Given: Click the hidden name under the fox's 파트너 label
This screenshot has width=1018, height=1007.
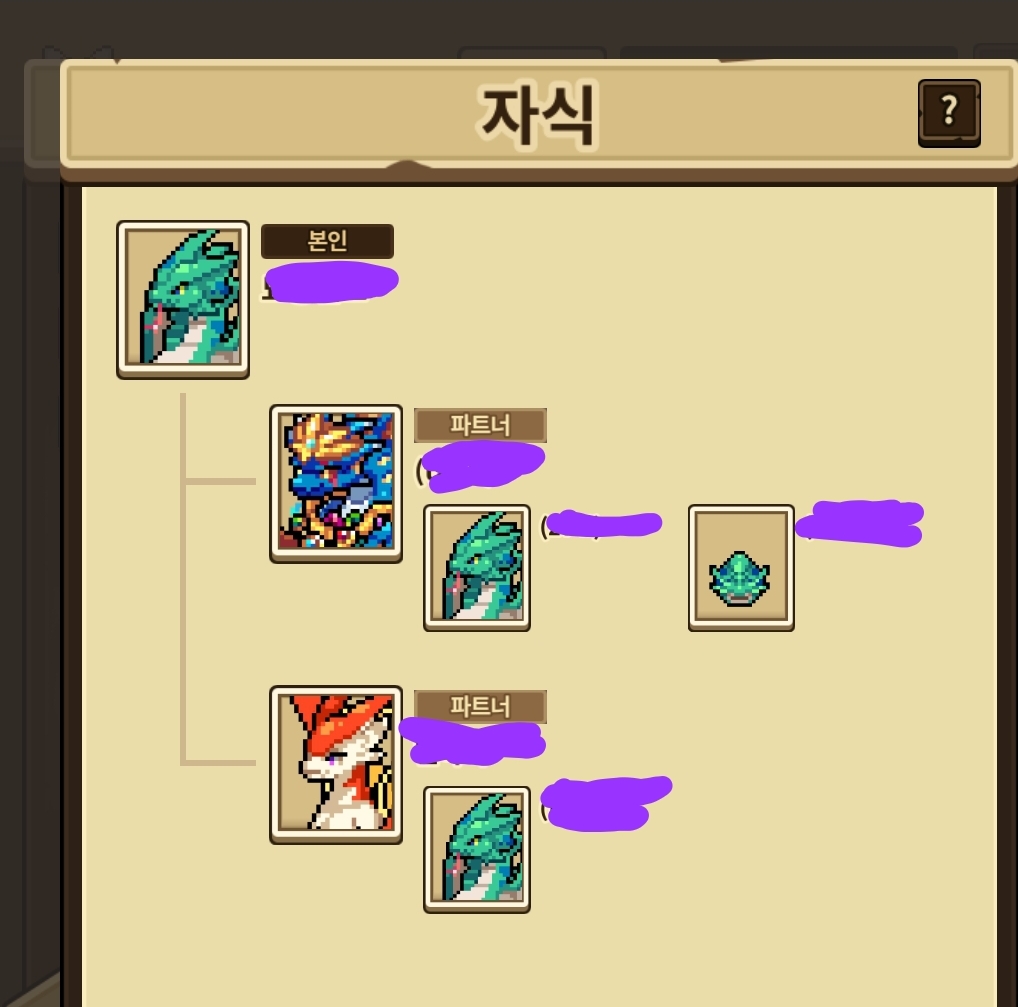Looking at the screenshot, I should coord(473,741).
